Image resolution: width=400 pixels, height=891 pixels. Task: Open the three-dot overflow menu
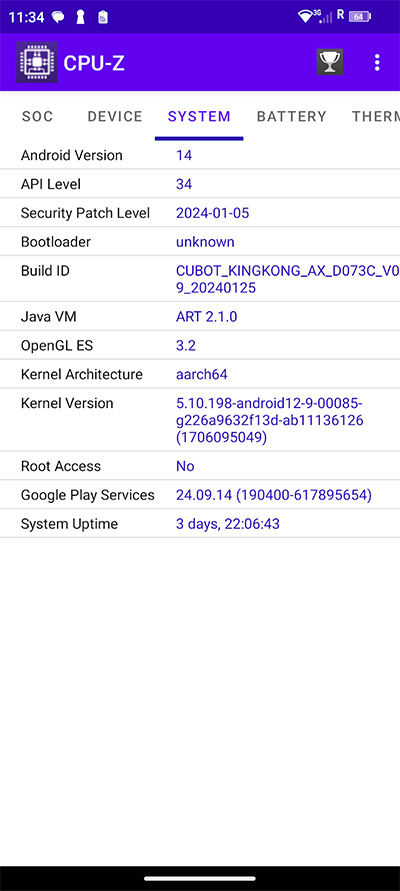point(377,63)
